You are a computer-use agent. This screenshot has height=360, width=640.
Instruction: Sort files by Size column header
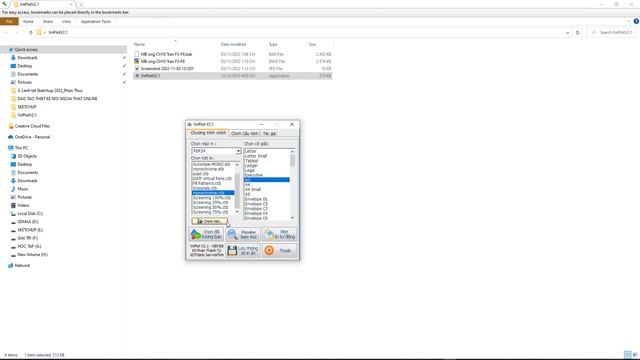click(x=312, y=44)
